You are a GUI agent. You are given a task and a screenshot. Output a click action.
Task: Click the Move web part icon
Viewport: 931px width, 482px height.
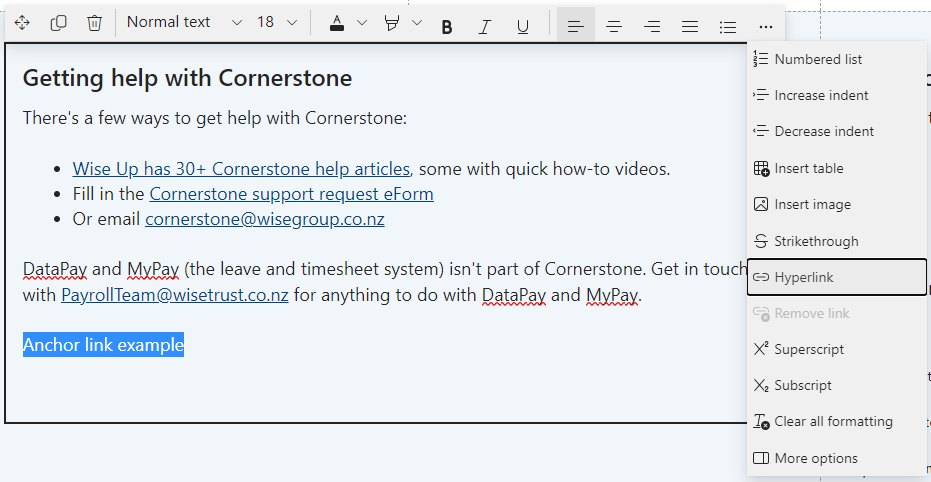click(22, 23)
